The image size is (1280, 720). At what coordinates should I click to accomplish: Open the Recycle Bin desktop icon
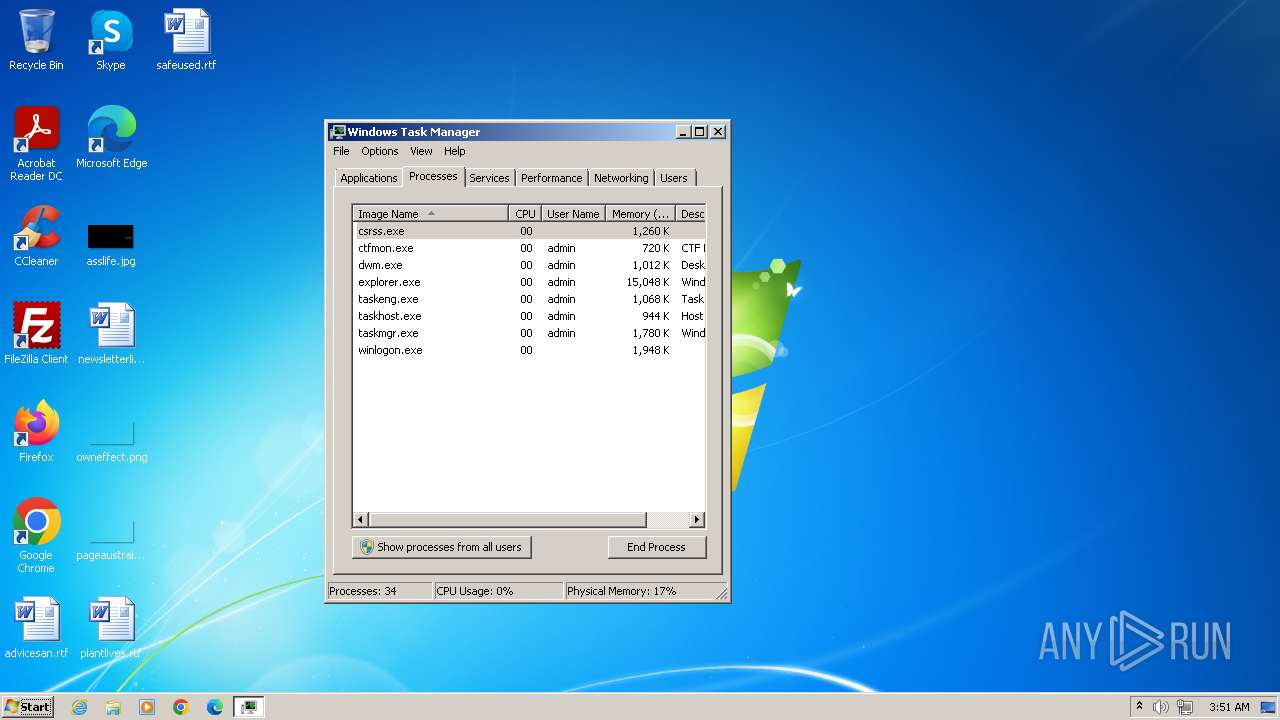36,40
